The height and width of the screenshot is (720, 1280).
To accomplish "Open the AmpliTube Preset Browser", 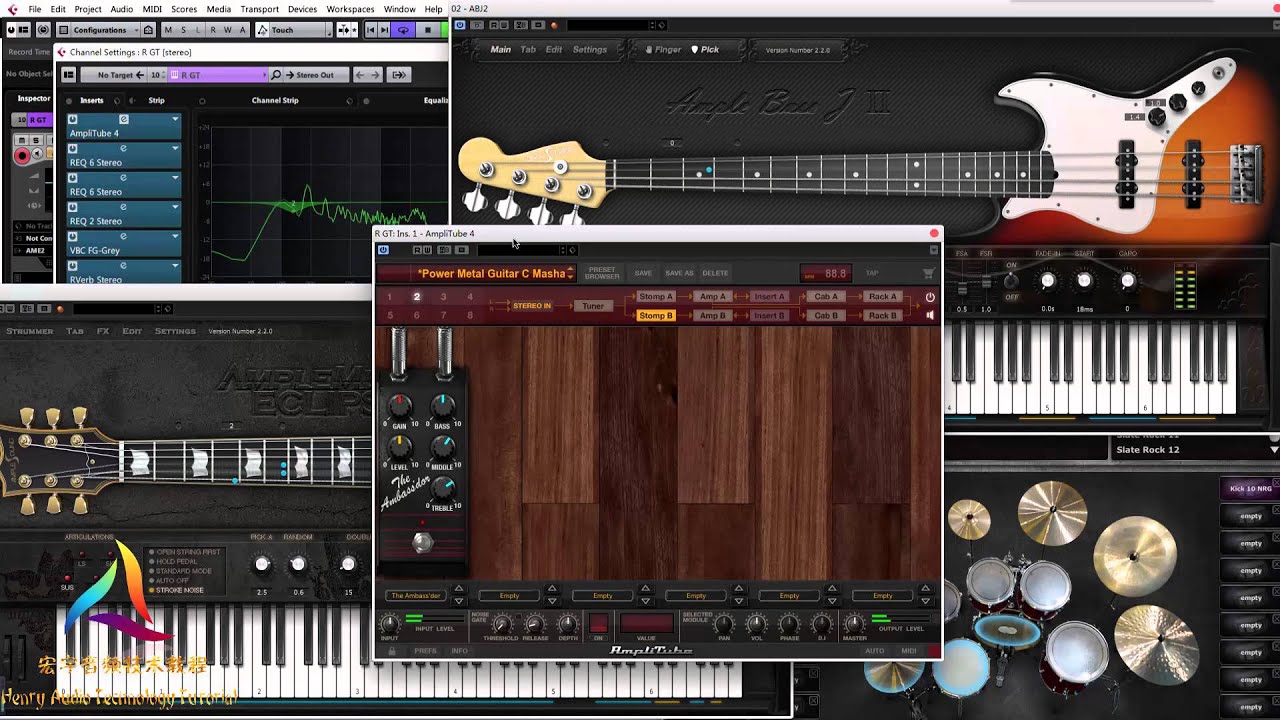I will tap(602, 272).
